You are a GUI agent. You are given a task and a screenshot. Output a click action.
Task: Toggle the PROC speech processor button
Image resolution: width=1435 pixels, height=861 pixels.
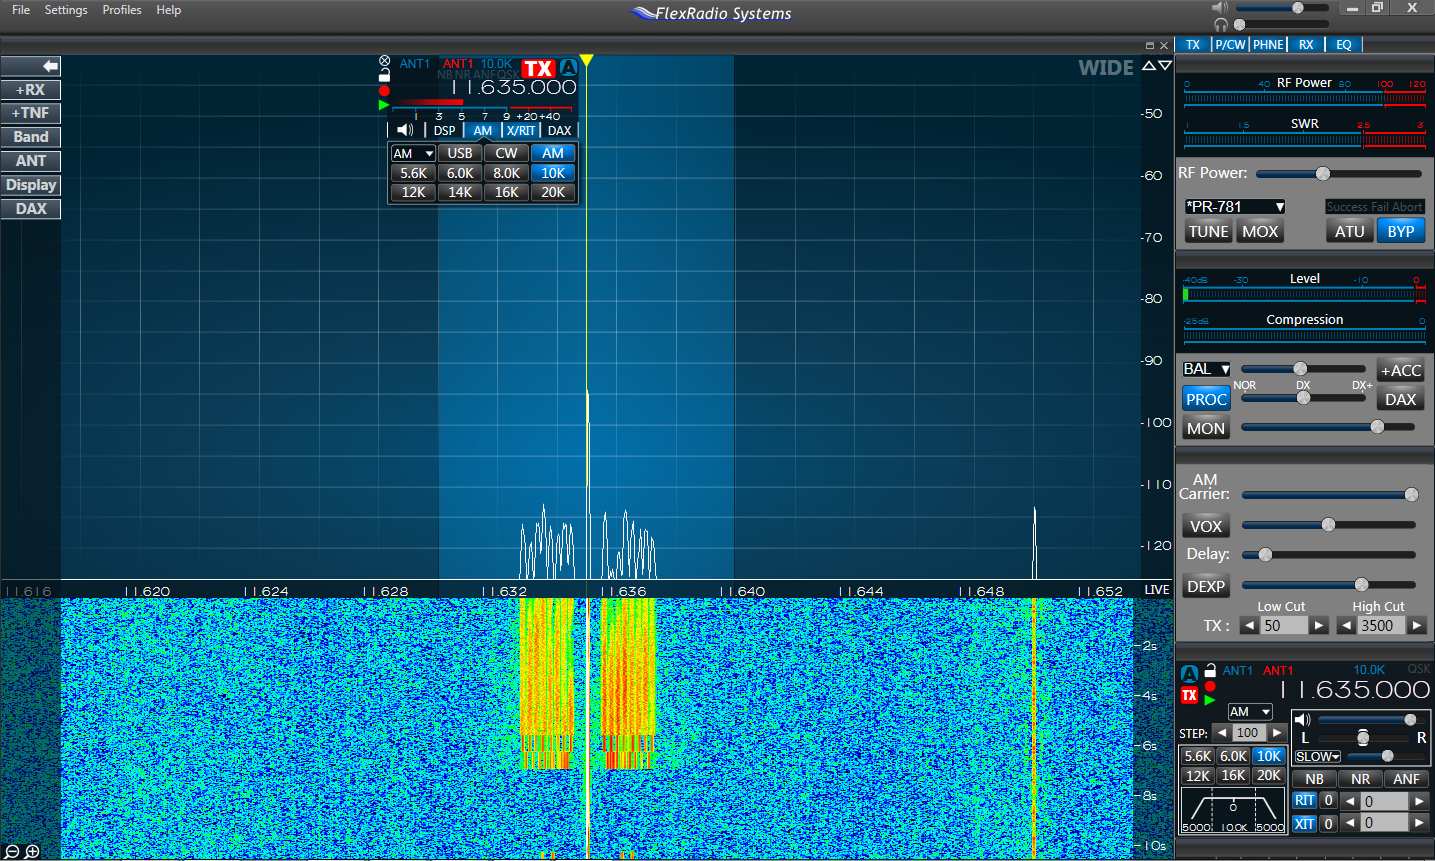click(1206, 399)
